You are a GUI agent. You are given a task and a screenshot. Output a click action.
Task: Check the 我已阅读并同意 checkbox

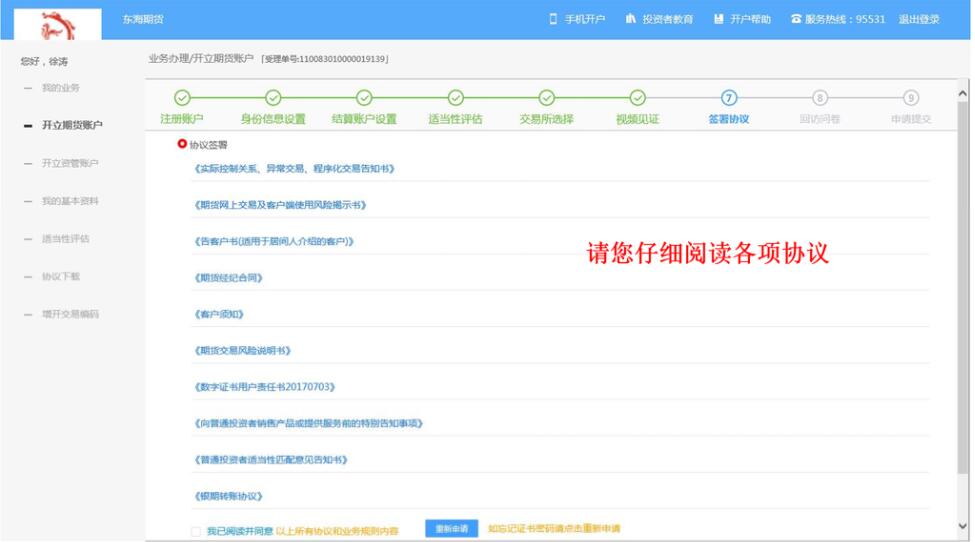(196, 531)
